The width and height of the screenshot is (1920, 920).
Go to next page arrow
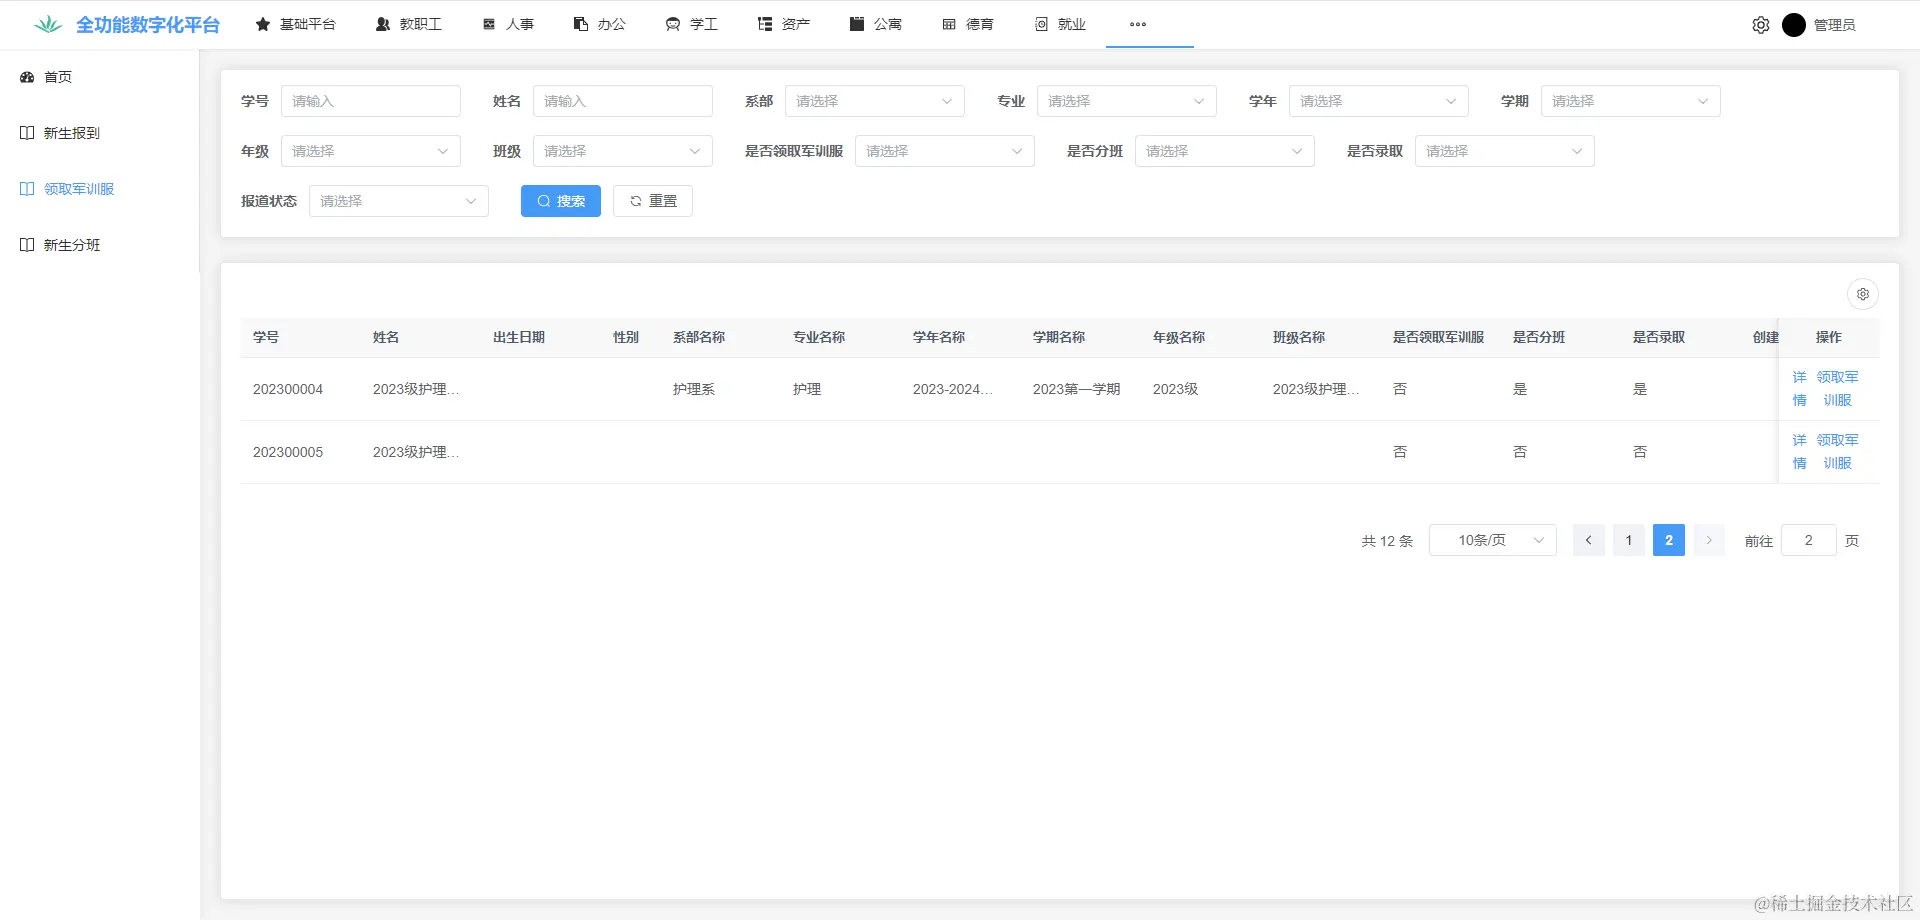tap(1709, 540)
